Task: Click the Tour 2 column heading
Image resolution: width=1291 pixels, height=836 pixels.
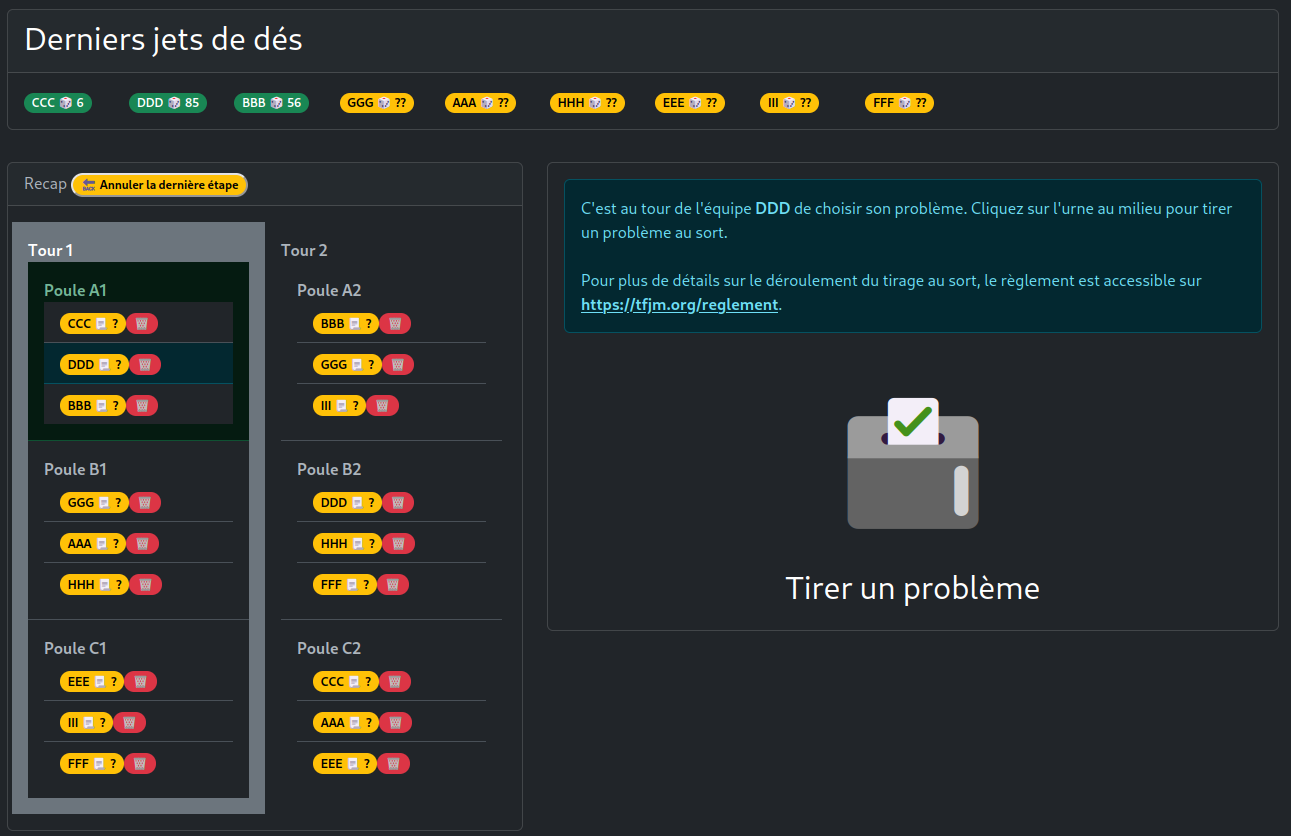Action: click(303, 250)
